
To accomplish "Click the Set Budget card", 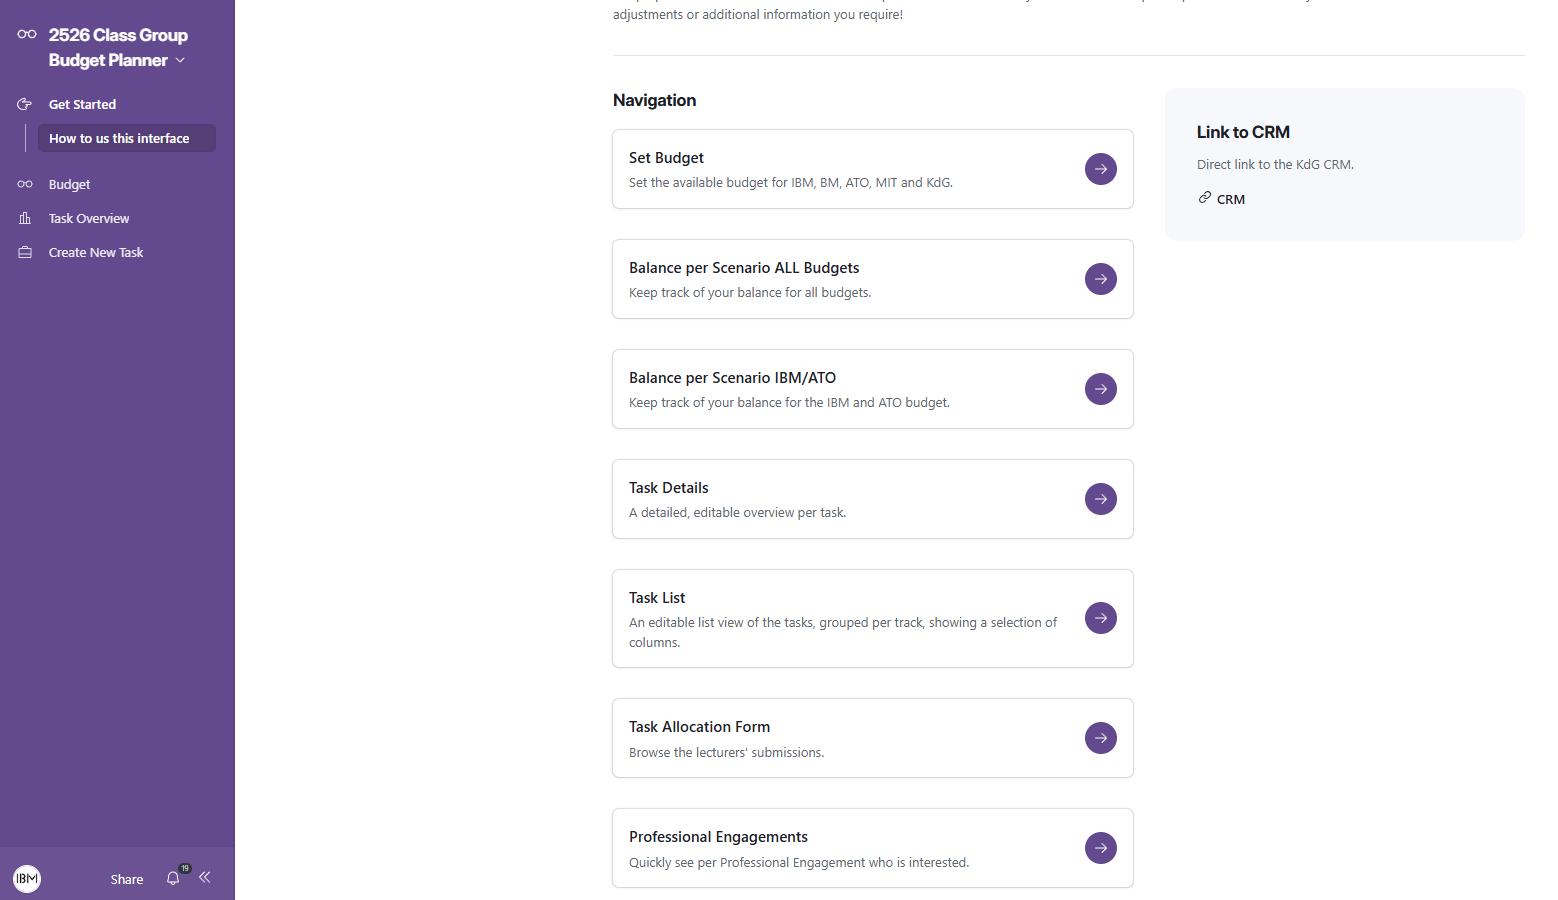I will [873, 169].
